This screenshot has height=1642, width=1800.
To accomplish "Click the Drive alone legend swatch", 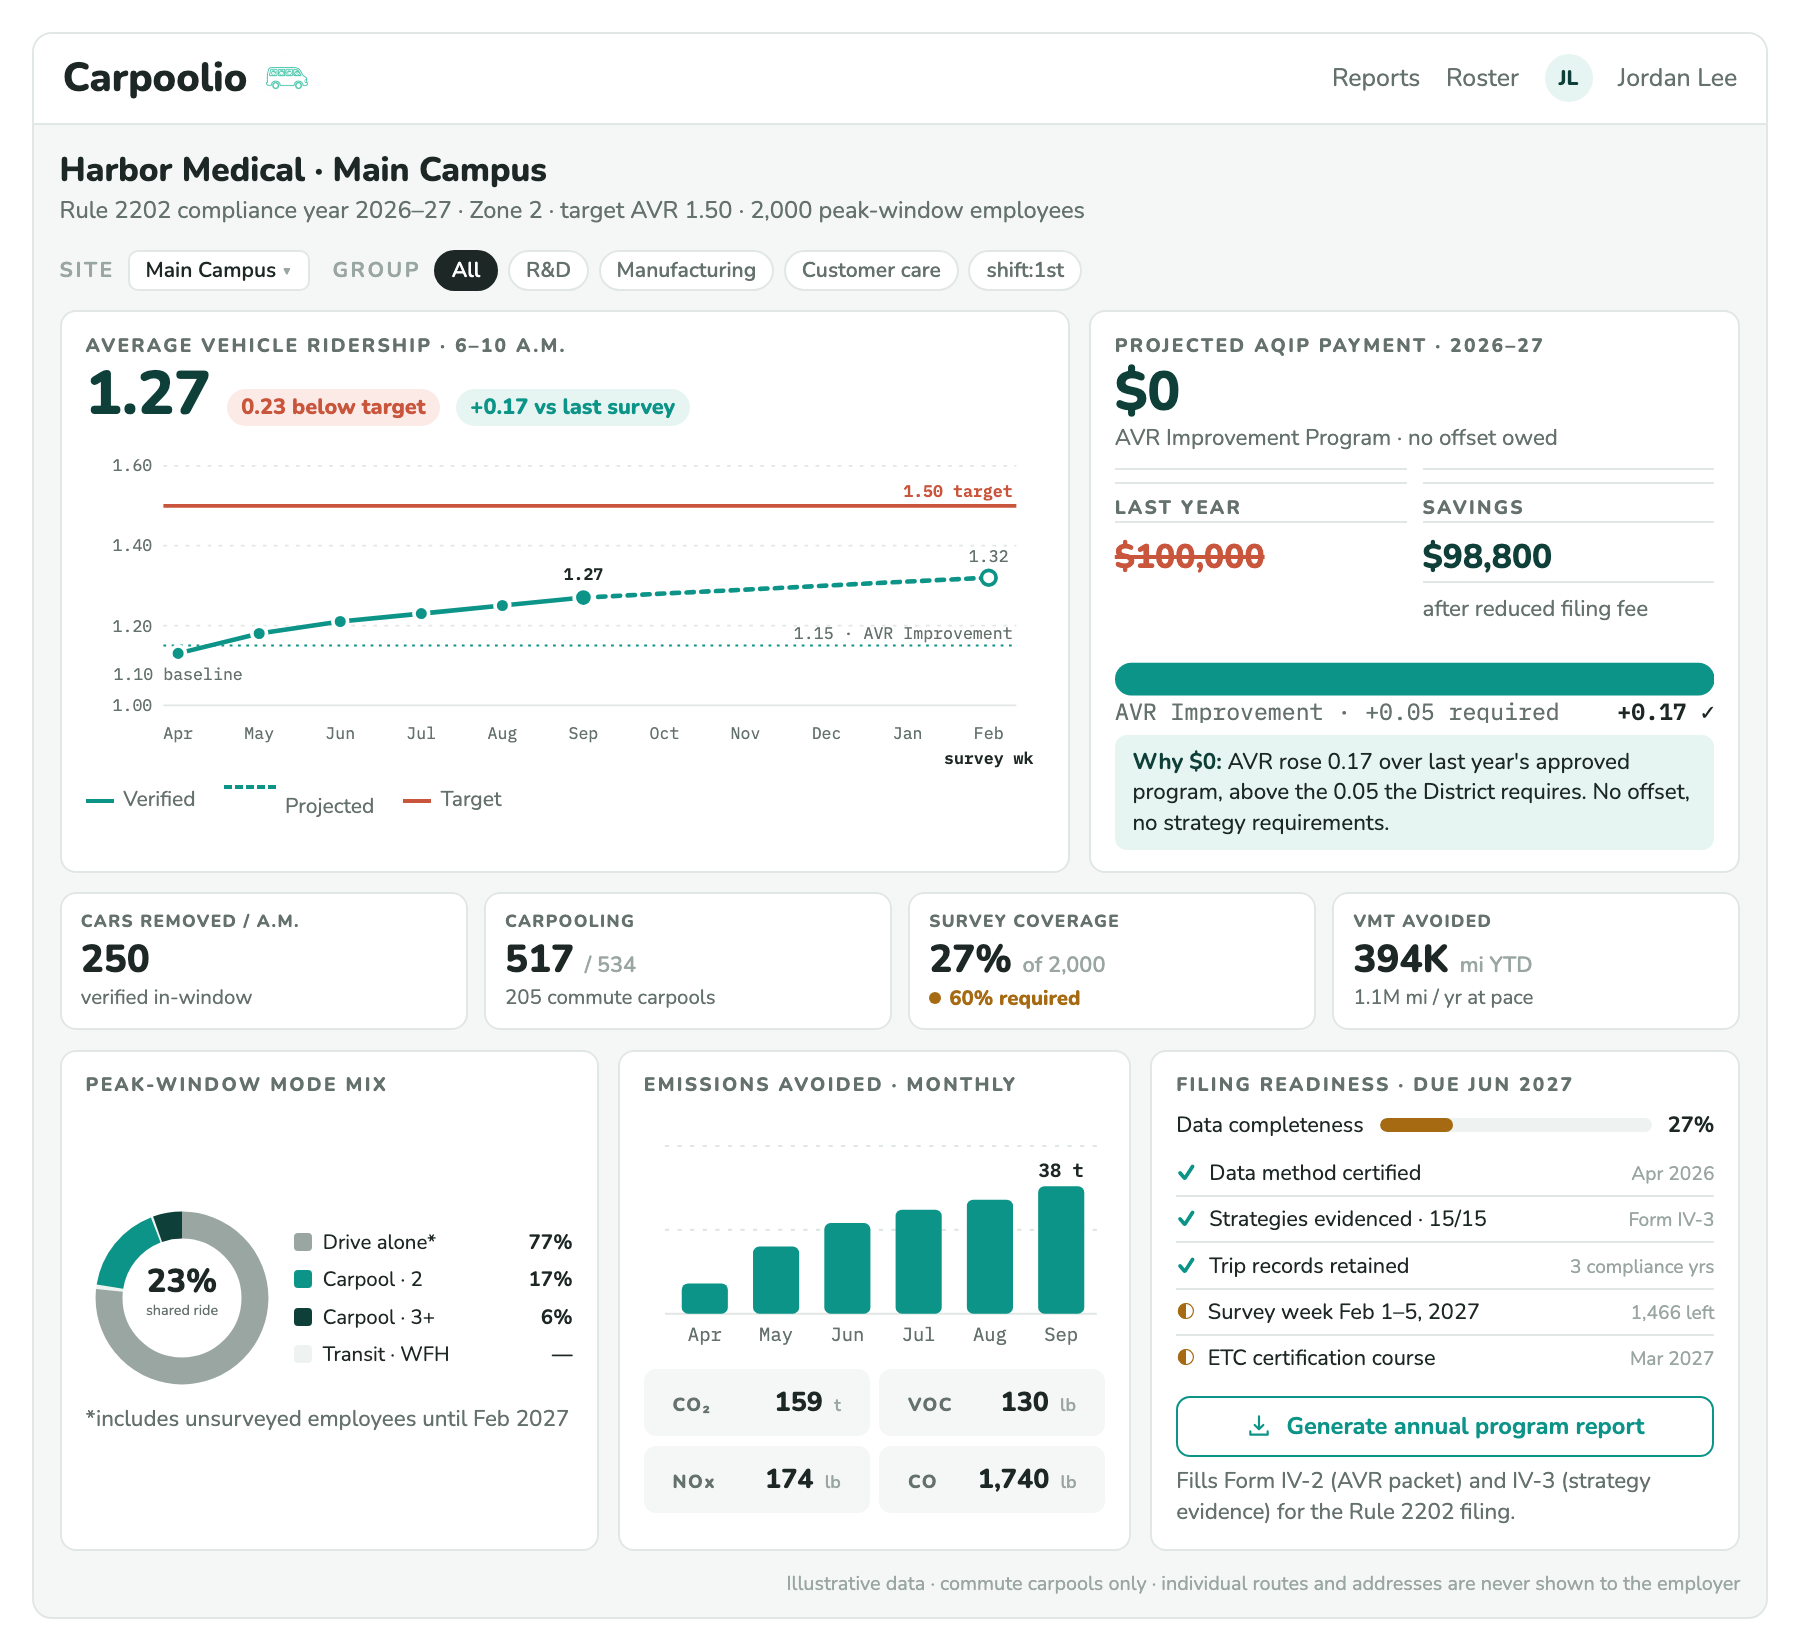I will [x=303, y=1242].
